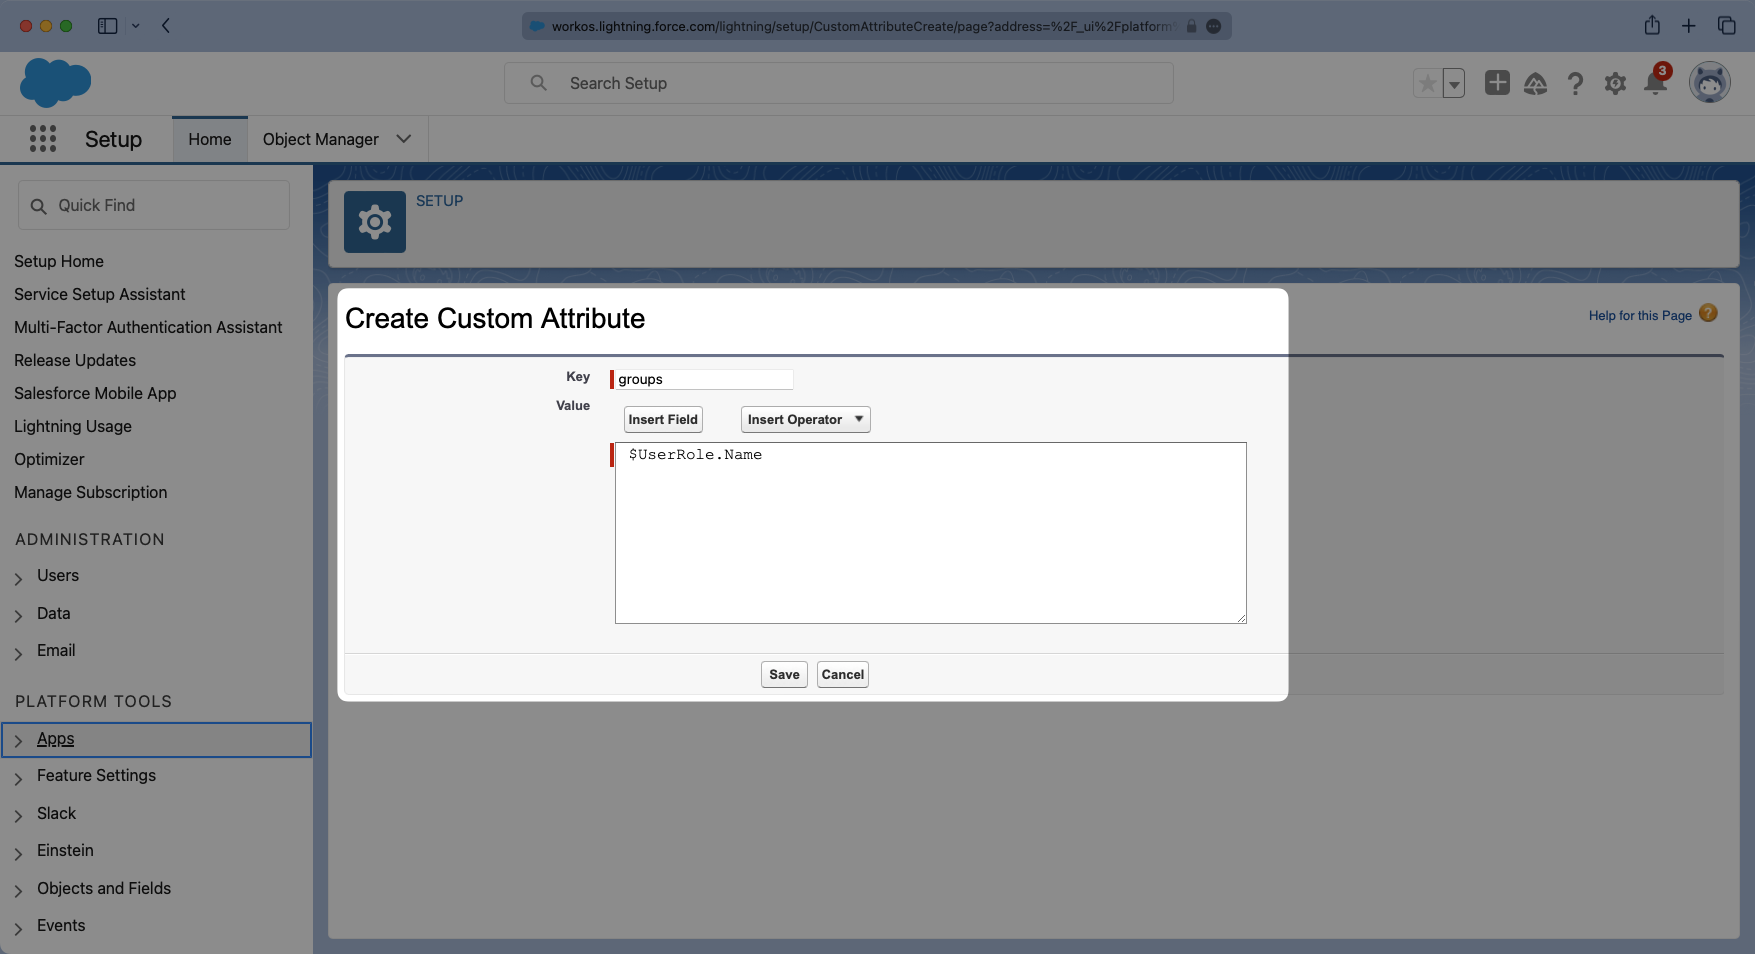This screenshot has height=954, width=1755.
Task: Open the Insert Operator dropdown
Action: tap(804, 419)
